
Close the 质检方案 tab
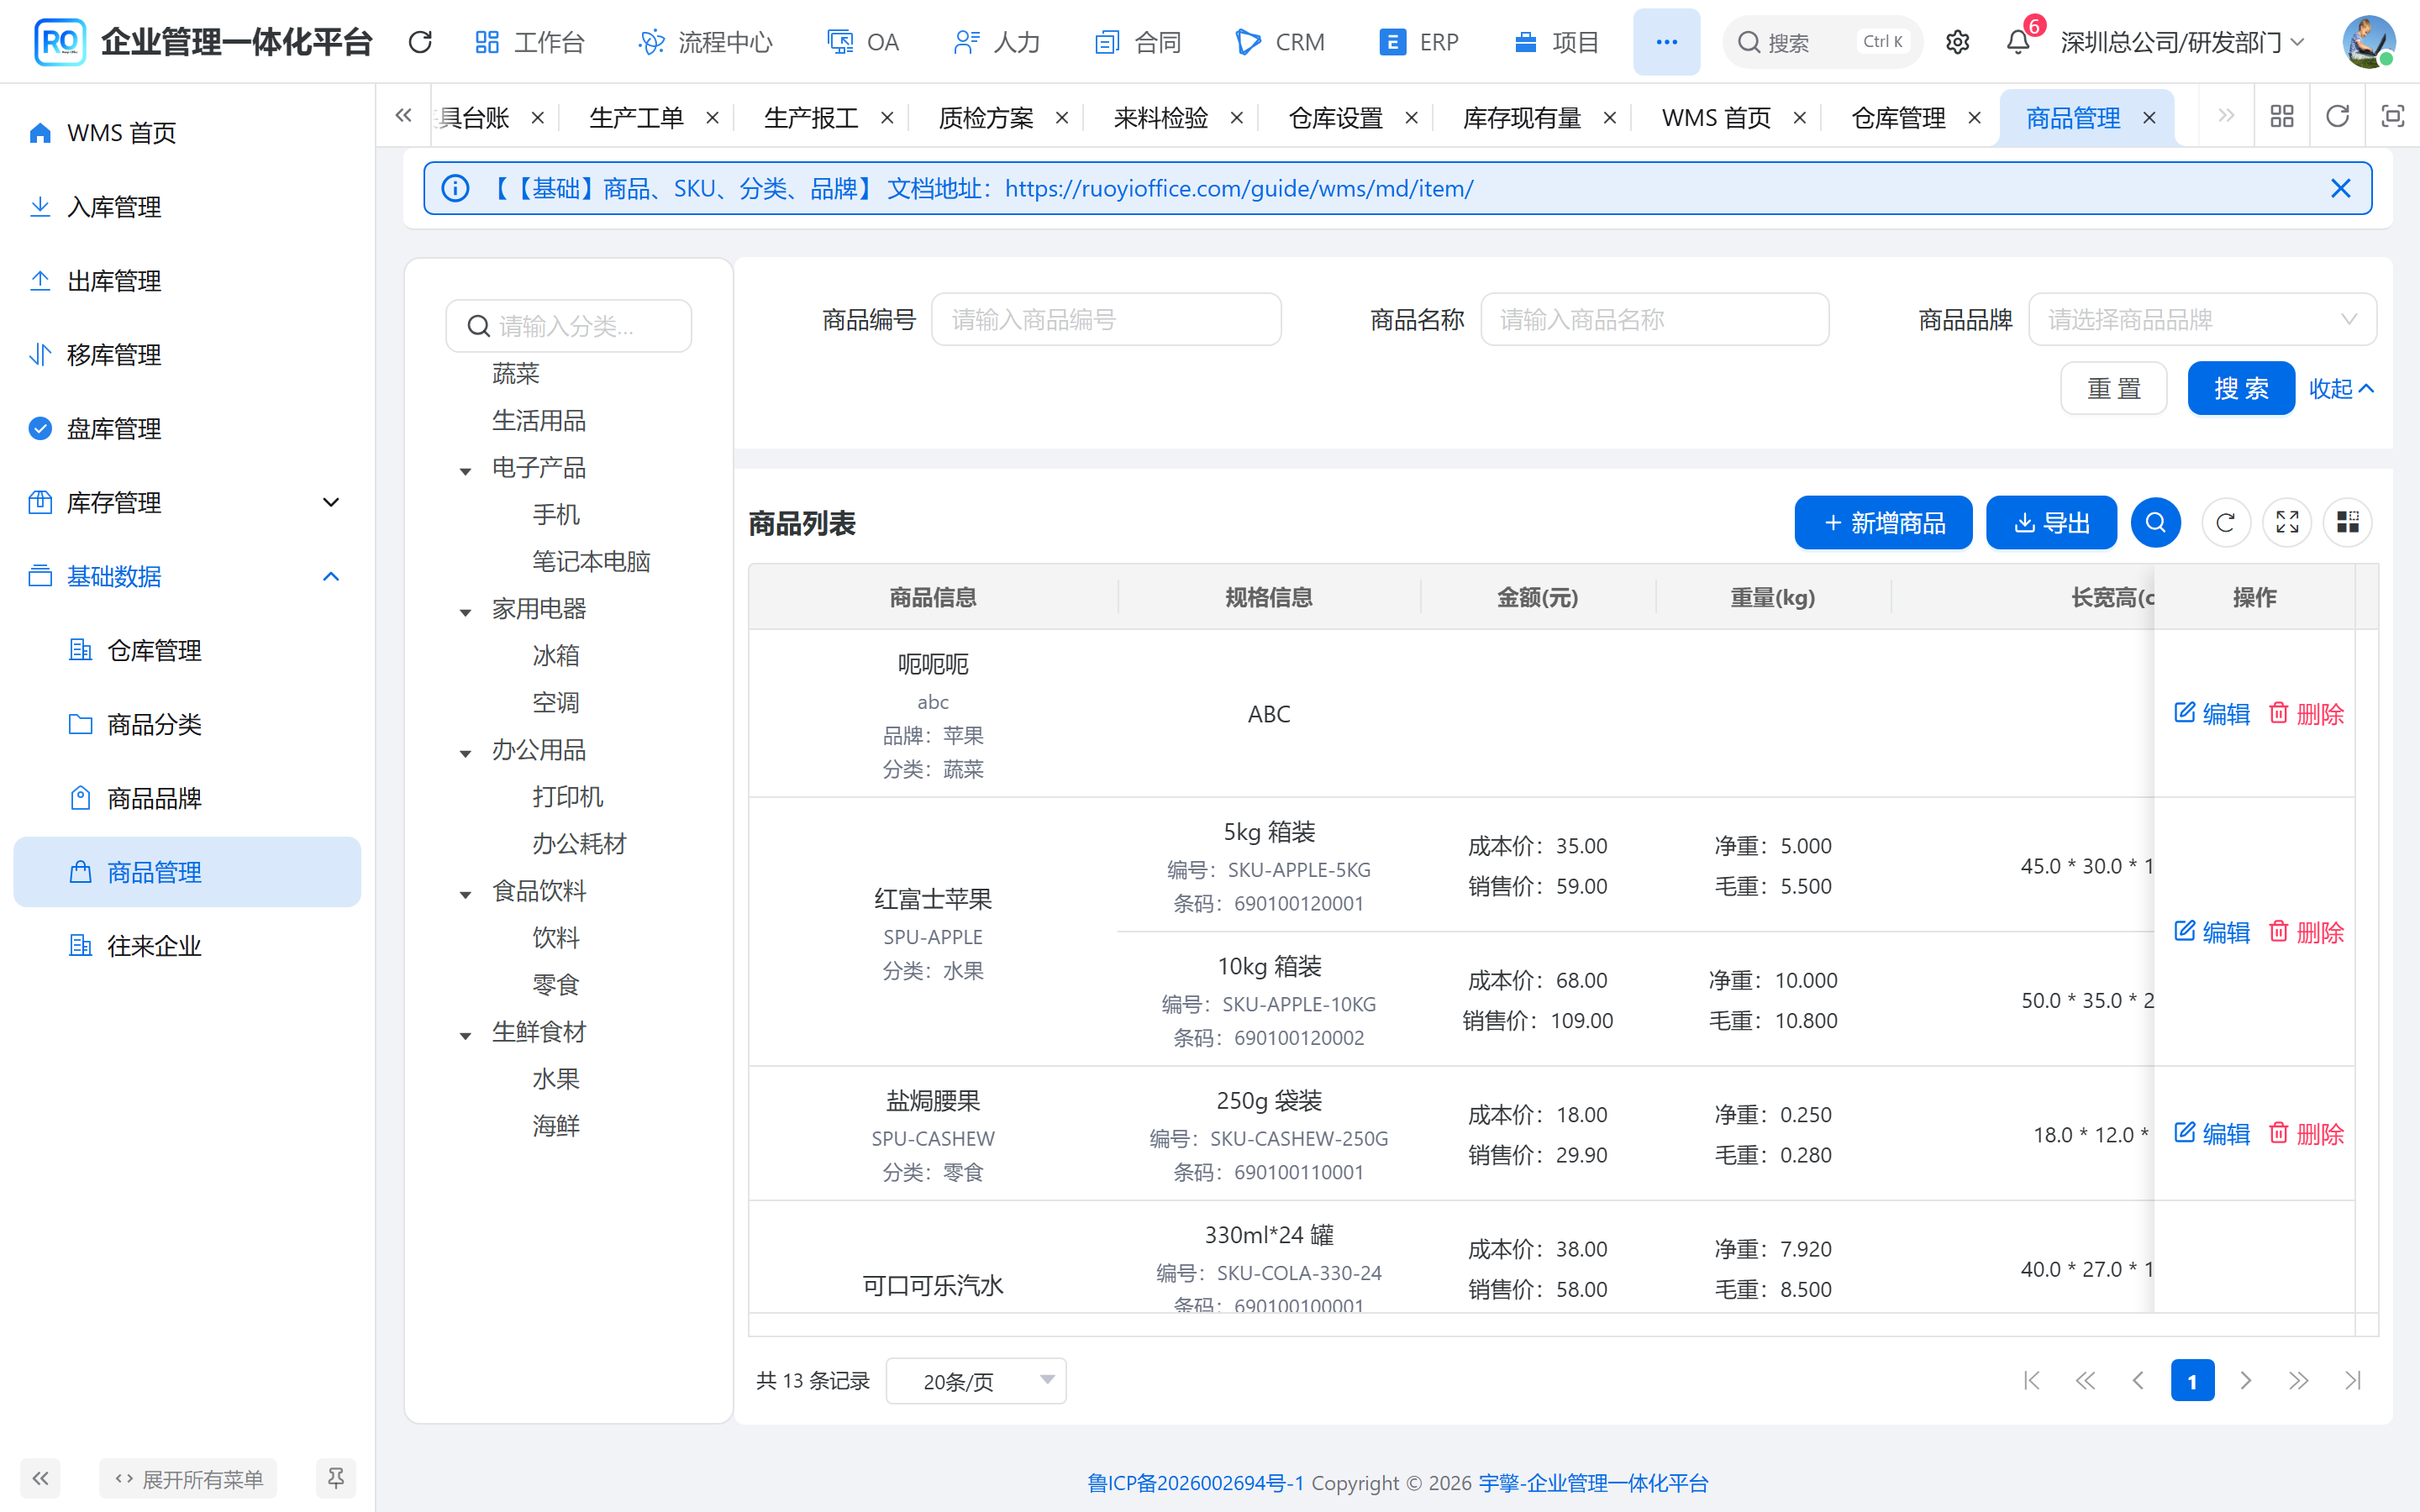1062,118
